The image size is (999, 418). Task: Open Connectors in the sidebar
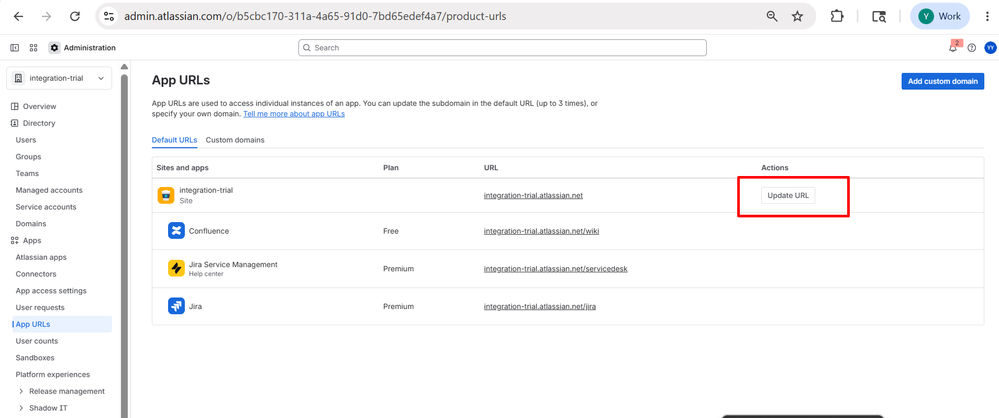(x=36, y=274)
